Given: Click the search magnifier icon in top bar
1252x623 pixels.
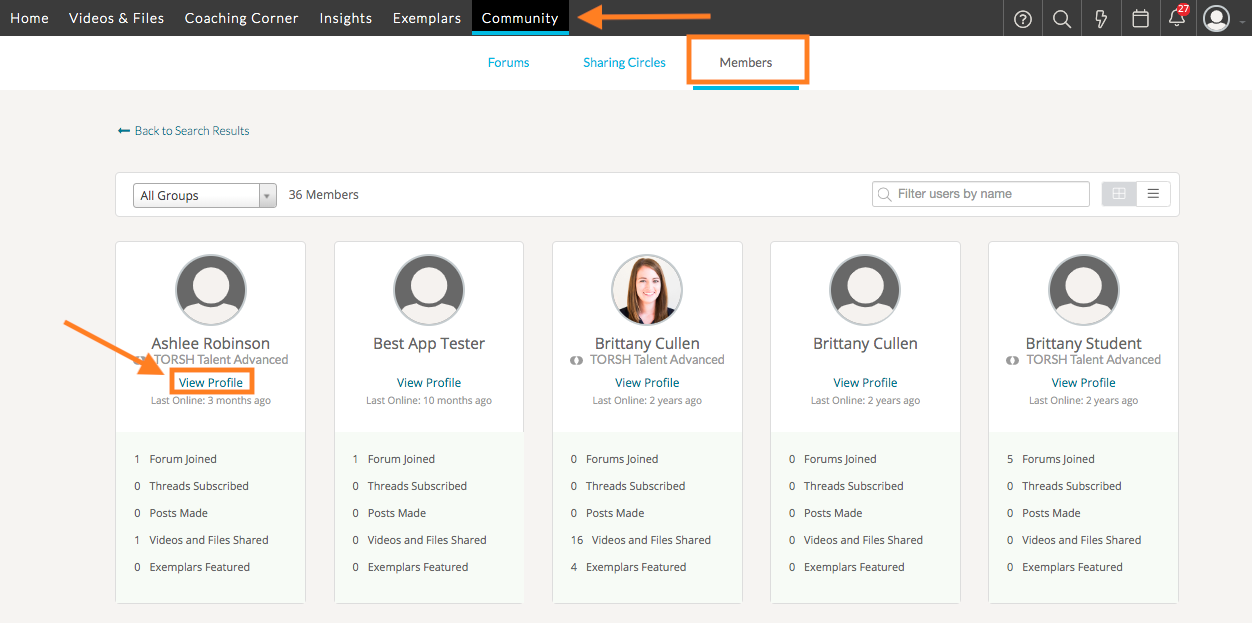Looking at the screenshot, I should (x=1061, y=19).
